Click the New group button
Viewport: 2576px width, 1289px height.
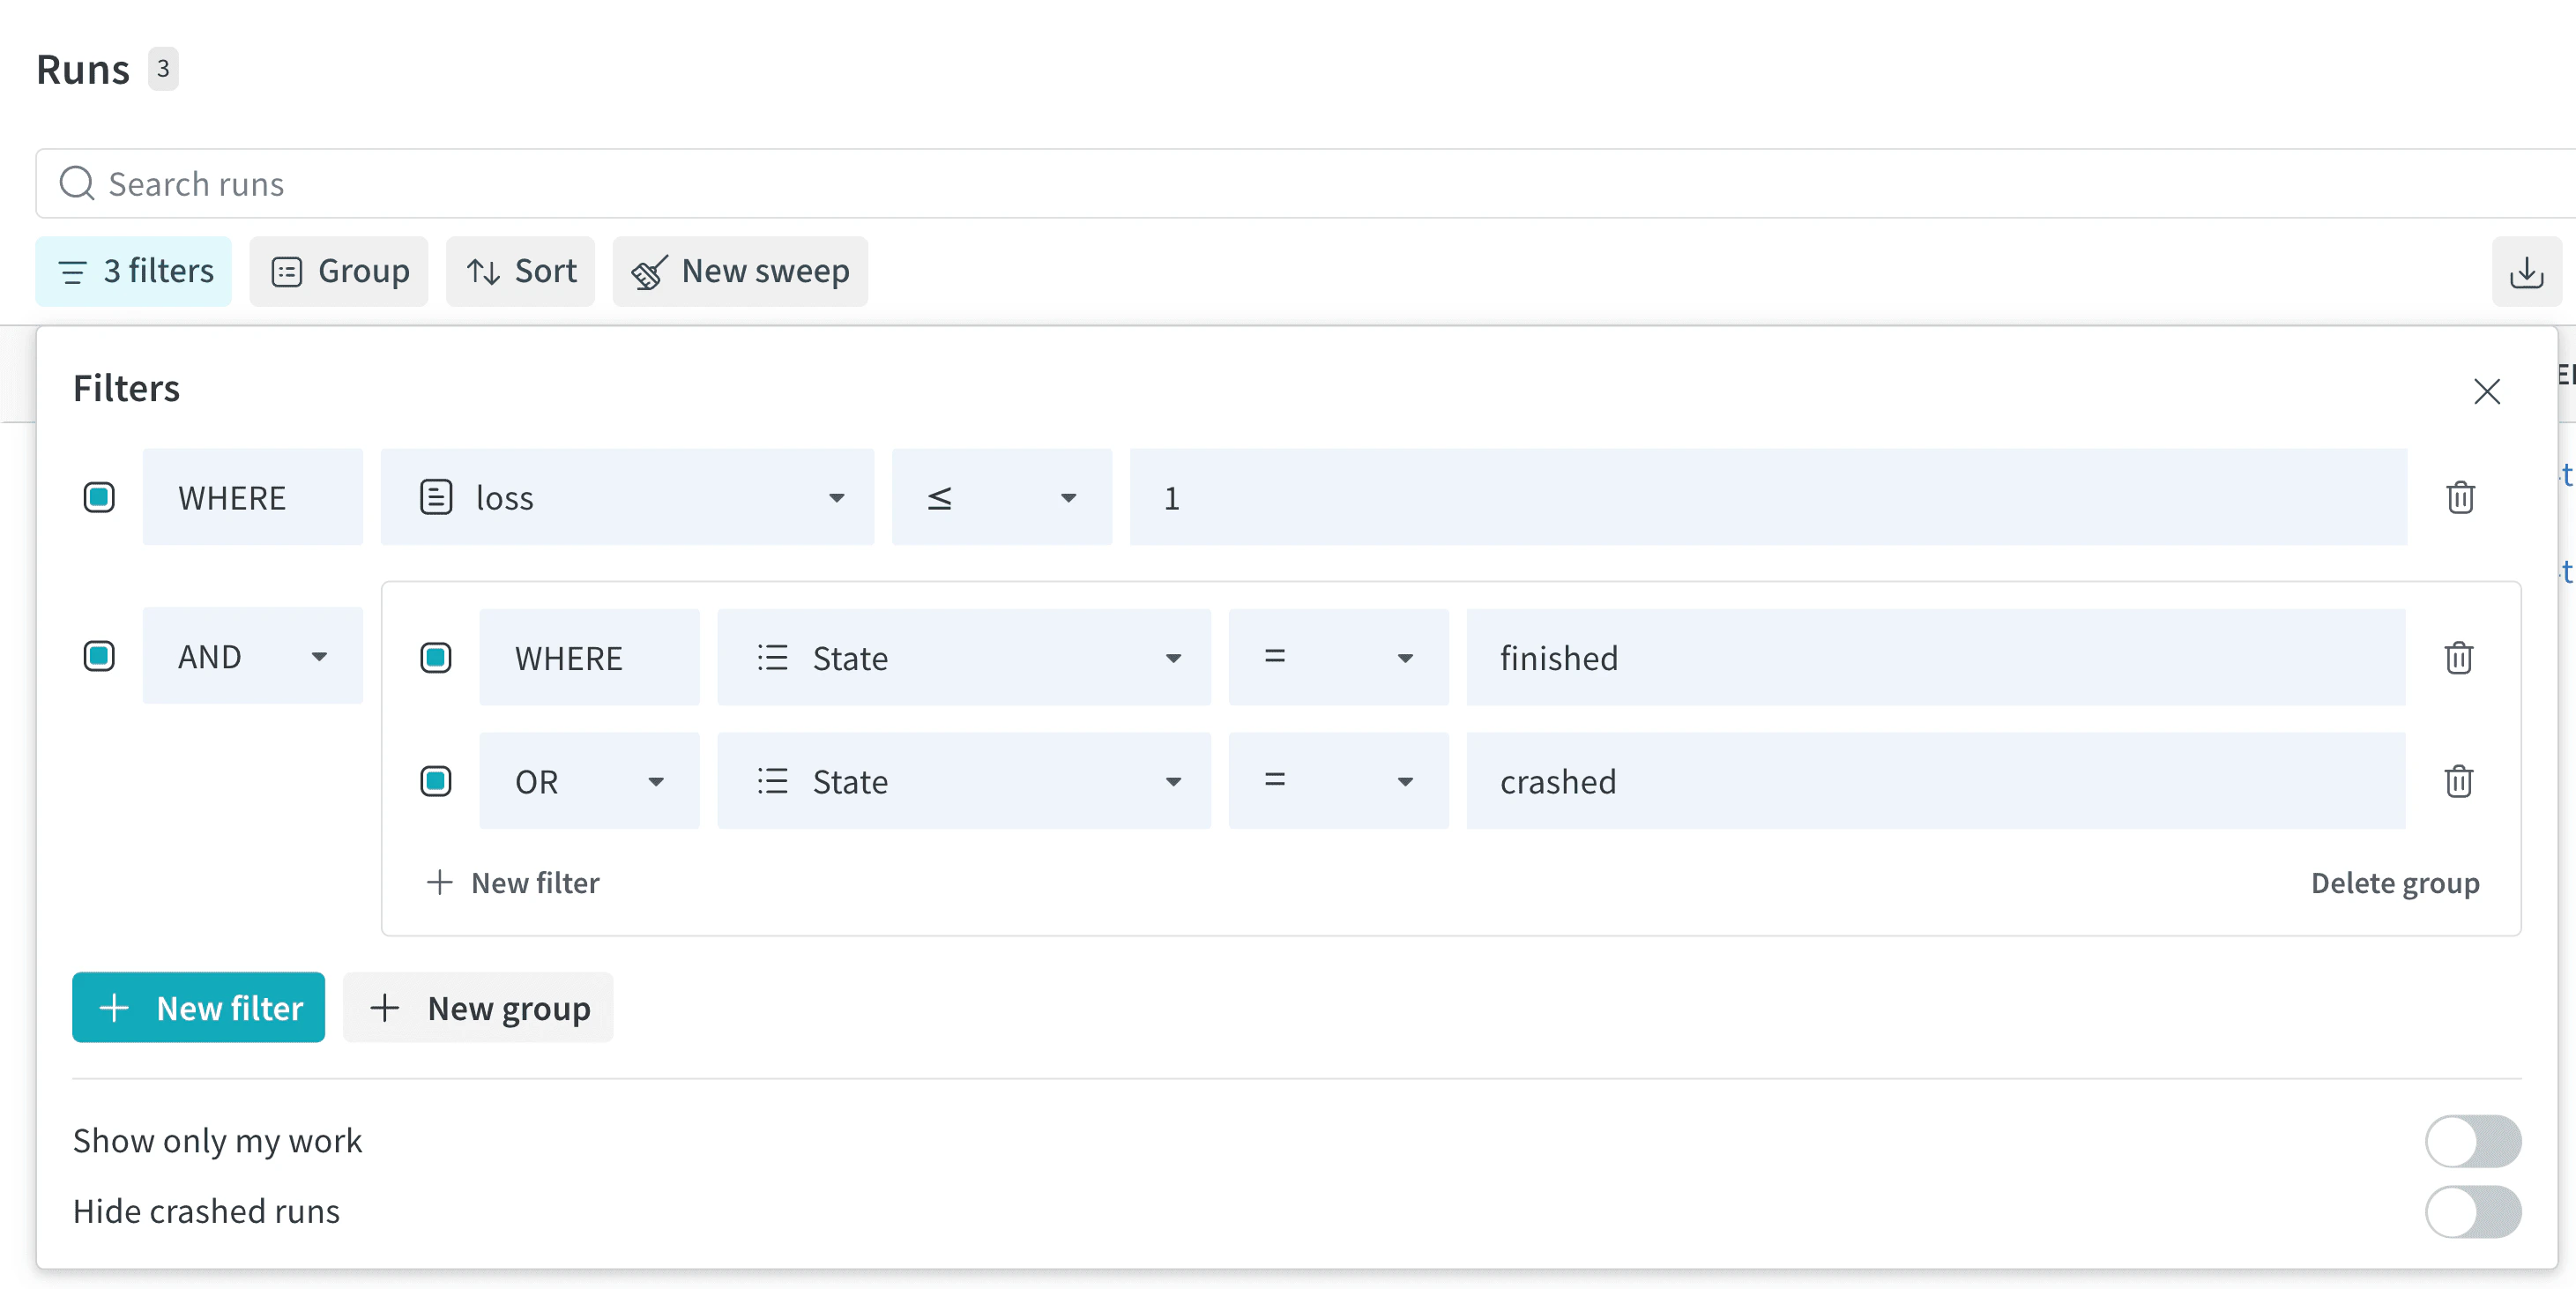478,1007
